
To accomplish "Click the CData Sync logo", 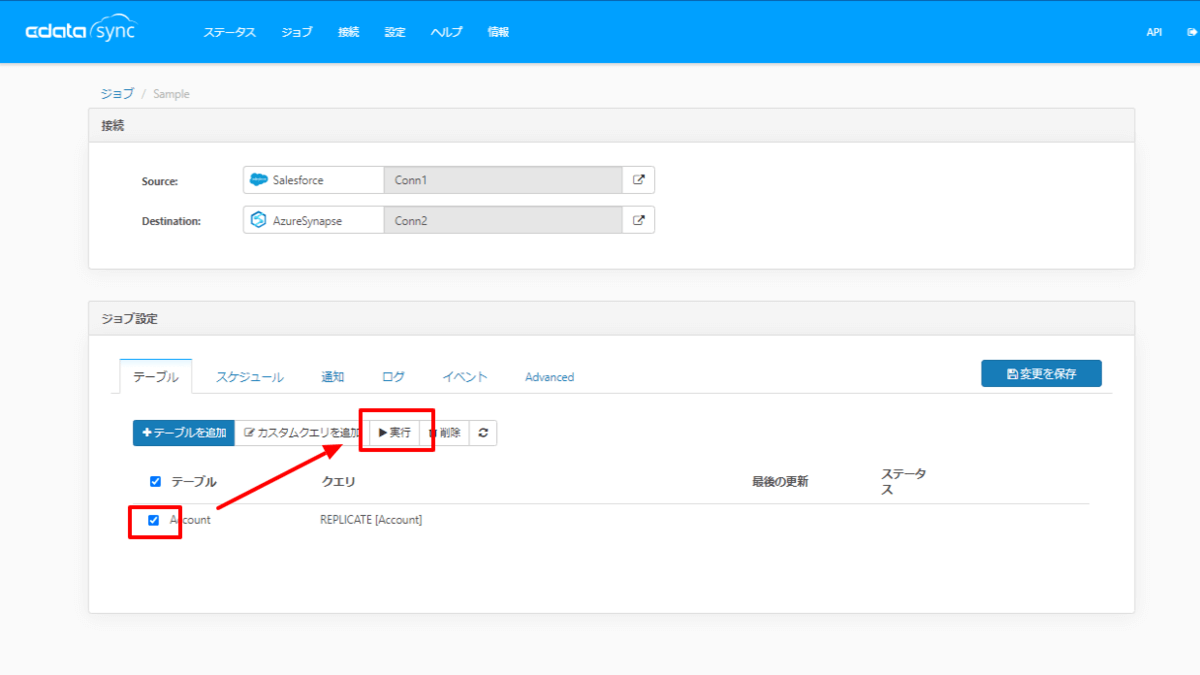I will point(81,31).
